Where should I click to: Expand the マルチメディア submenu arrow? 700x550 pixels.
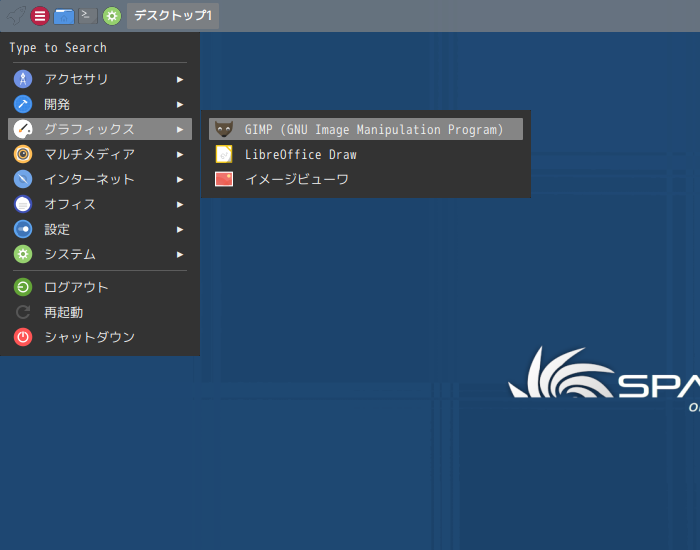click(x=180, y=154)
